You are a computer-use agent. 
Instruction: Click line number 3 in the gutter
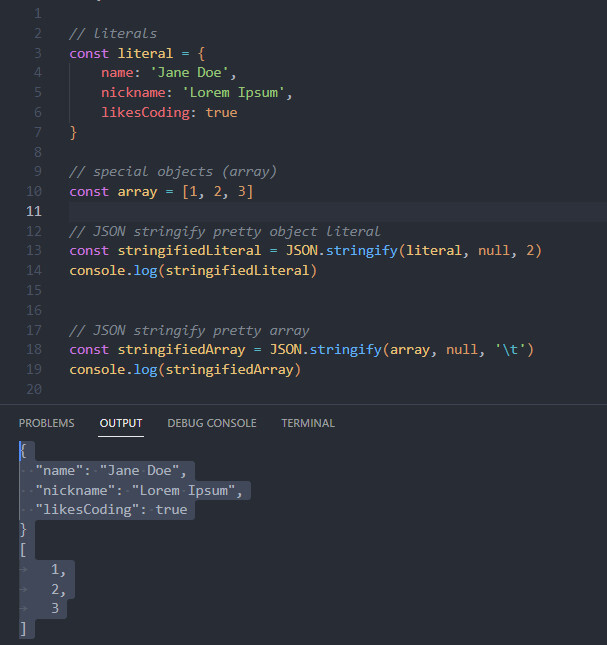[37, 53]
